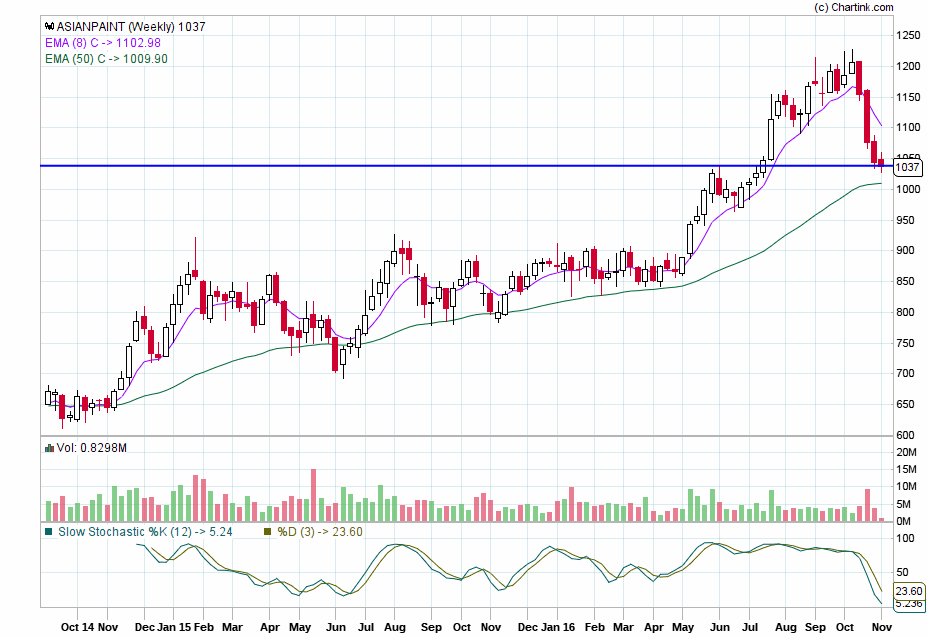The width and height of the screenshot is (930, 637).
Task: Click the 900 price axis label
Action: [905, 251]
